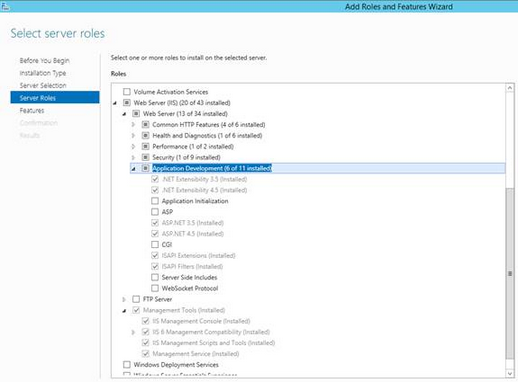Screen dimensions: 518x382
Task: Select the WebSocket Protocol row label
Action: 190,288
